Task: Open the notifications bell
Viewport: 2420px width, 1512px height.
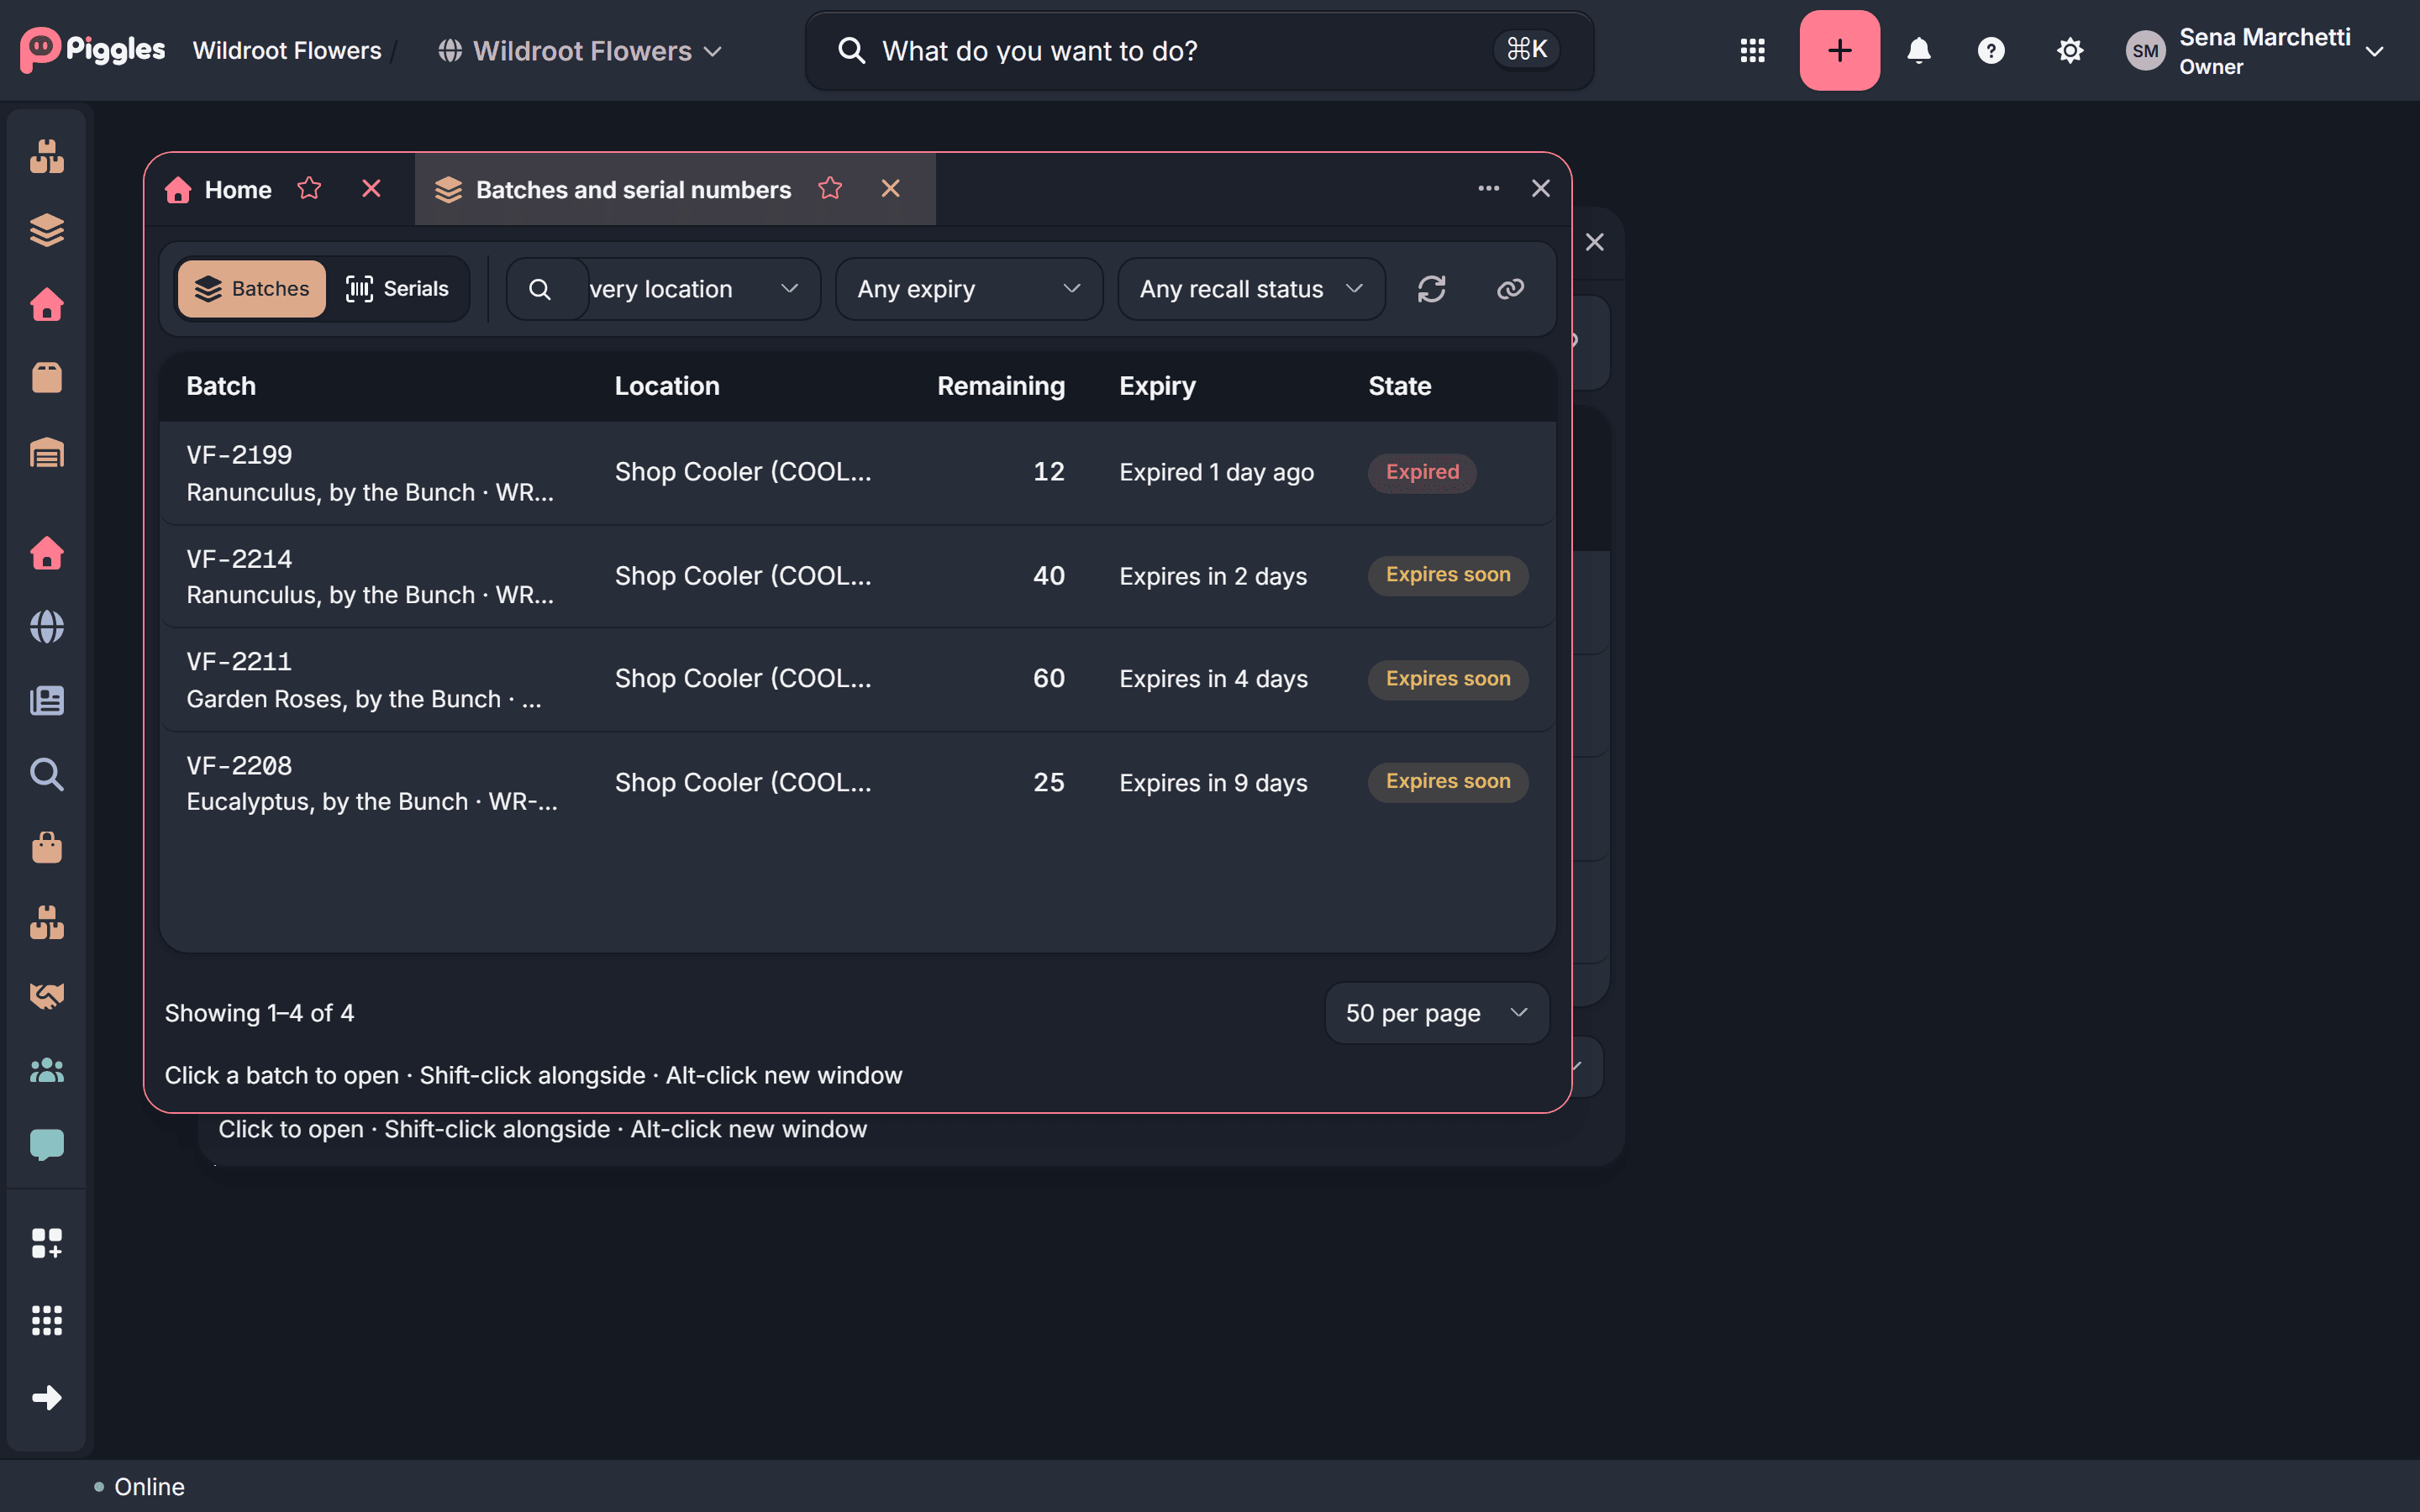Action: (1918, 50)
